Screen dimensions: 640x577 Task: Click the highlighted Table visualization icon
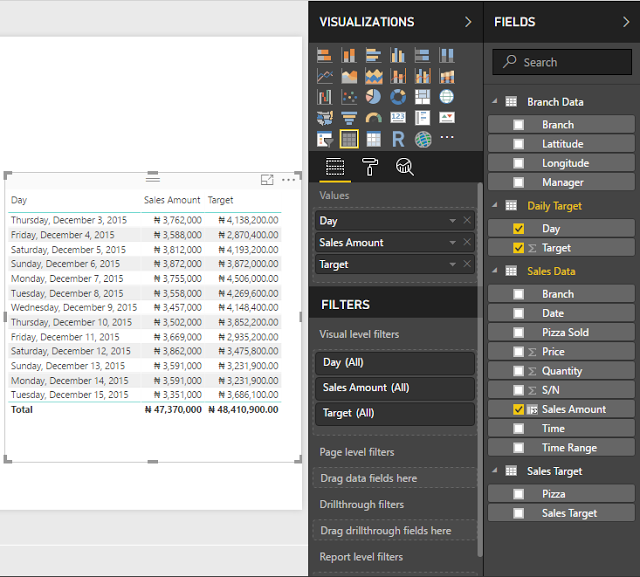point(349,139)
